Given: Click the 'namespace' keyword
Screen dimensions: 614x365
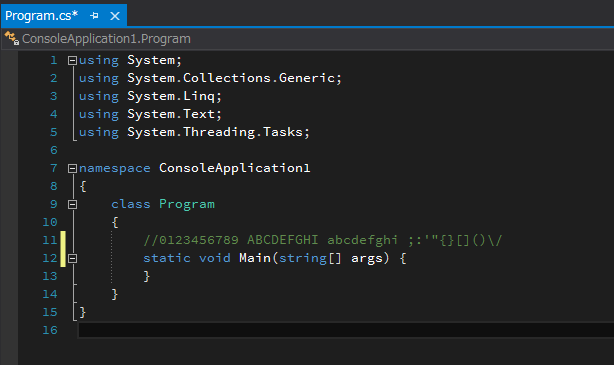Looking at the screenshot, I should click(x=114, y=168).
